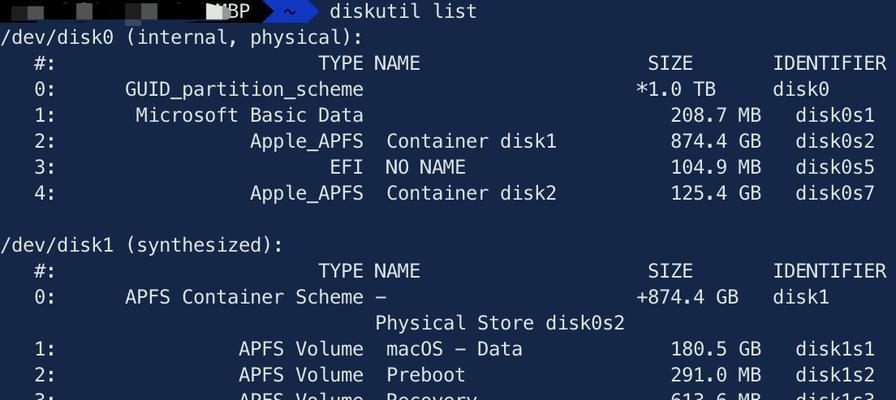Select the /dev/disk0 internal physical header
This screenshot has height=400, width=896.
click(x=181, y=38)
